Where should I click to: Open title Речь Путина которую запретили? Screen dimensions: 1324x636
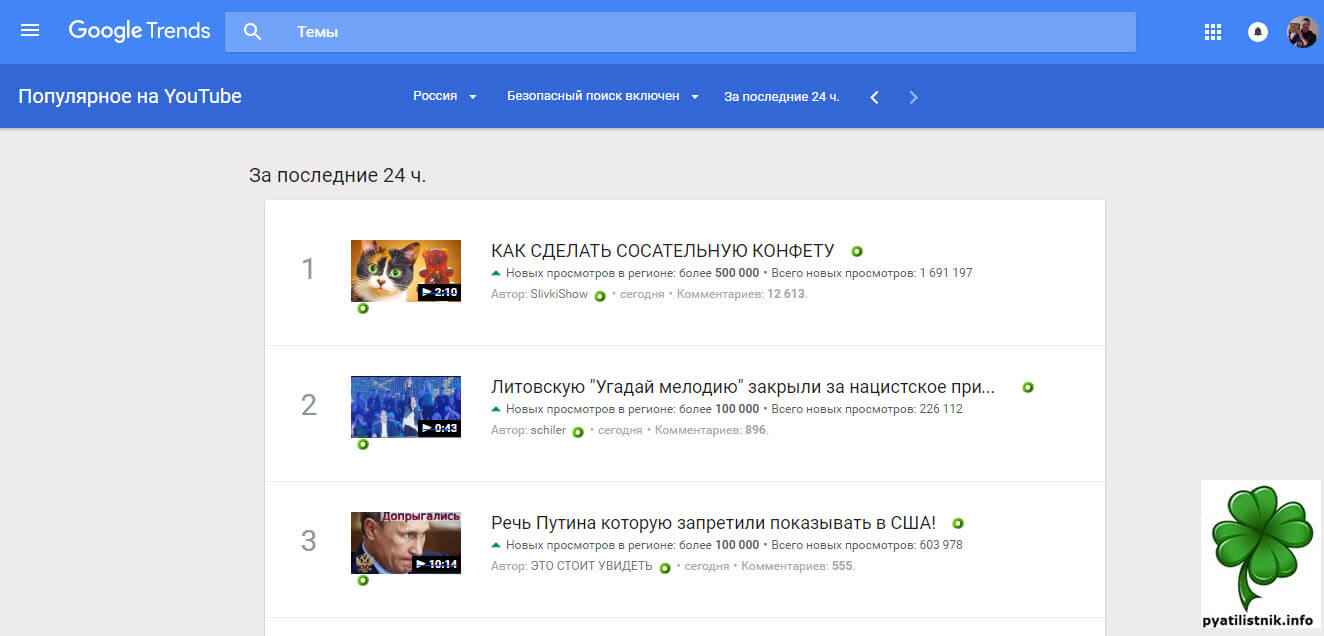tap(714, 523)
